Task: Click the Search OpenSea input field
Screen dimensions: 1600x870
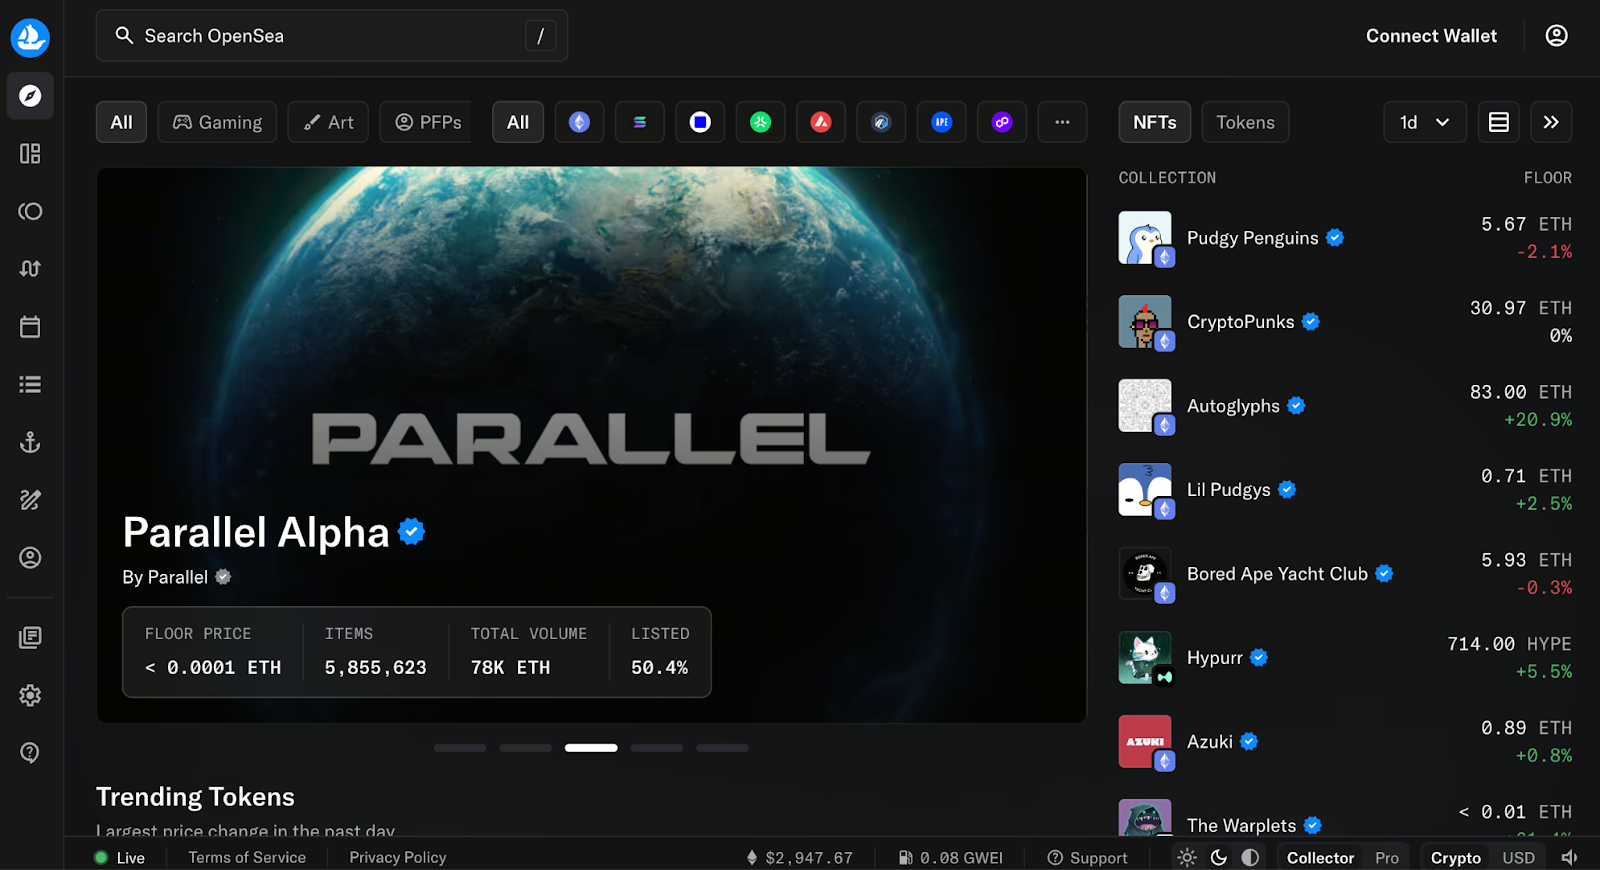Action: [x=330, y=36]
